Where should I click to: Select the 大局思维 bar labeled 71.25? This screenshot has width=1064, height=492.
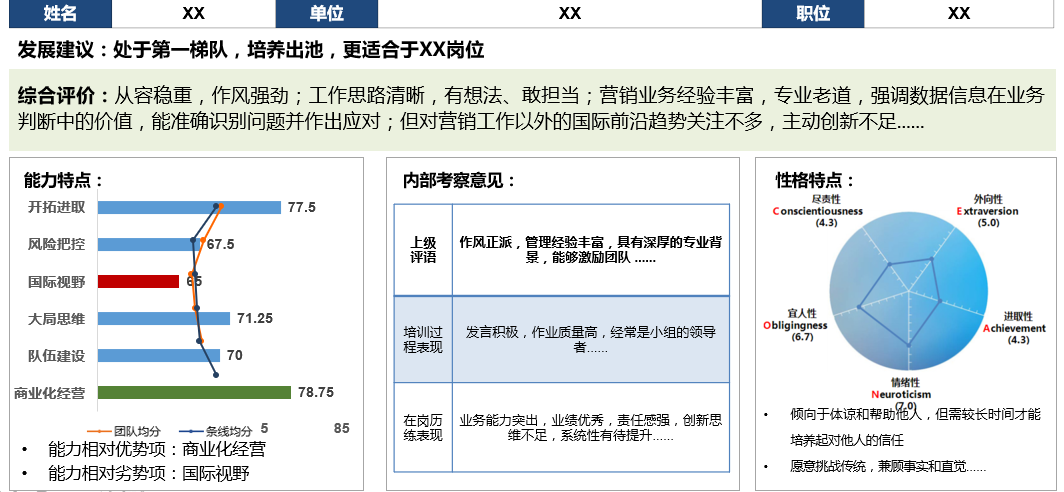click(x=165, y=318)
